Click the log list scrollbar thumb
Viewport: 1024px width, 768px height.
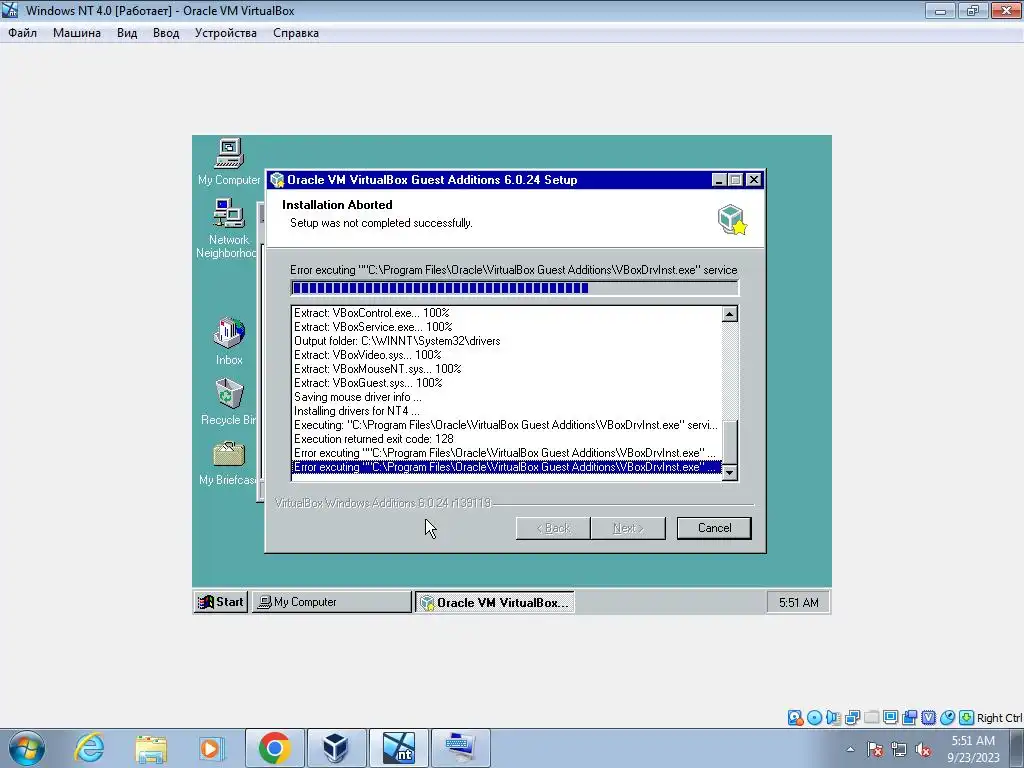tap(729, 442)
